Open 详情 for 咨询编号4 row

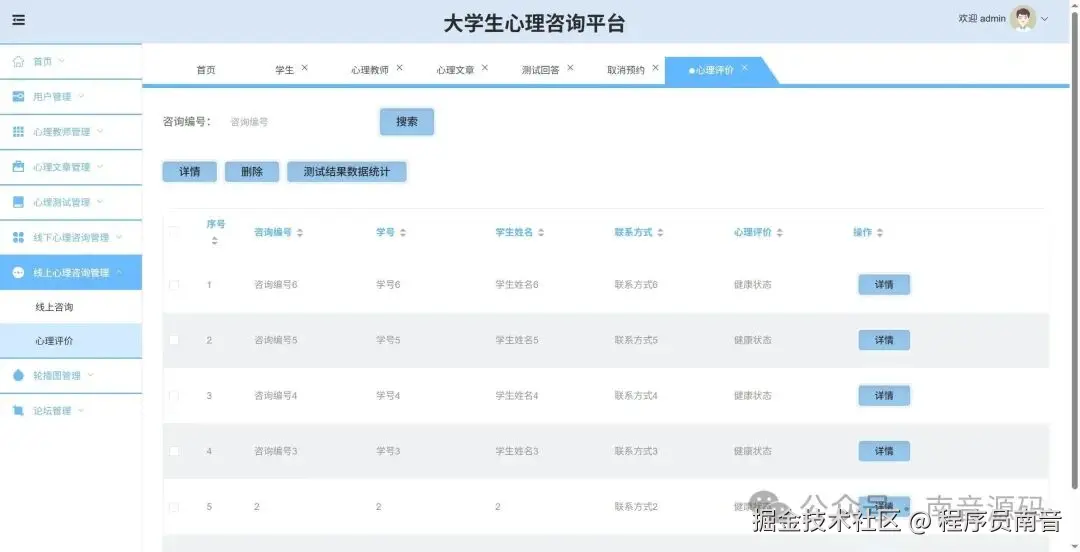884,396
